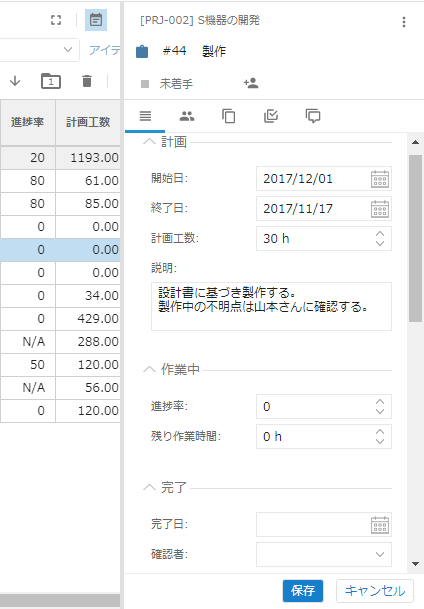The image size is (424, 609).
Task: Open the comments tab icon
Action: tap(313, 116)
